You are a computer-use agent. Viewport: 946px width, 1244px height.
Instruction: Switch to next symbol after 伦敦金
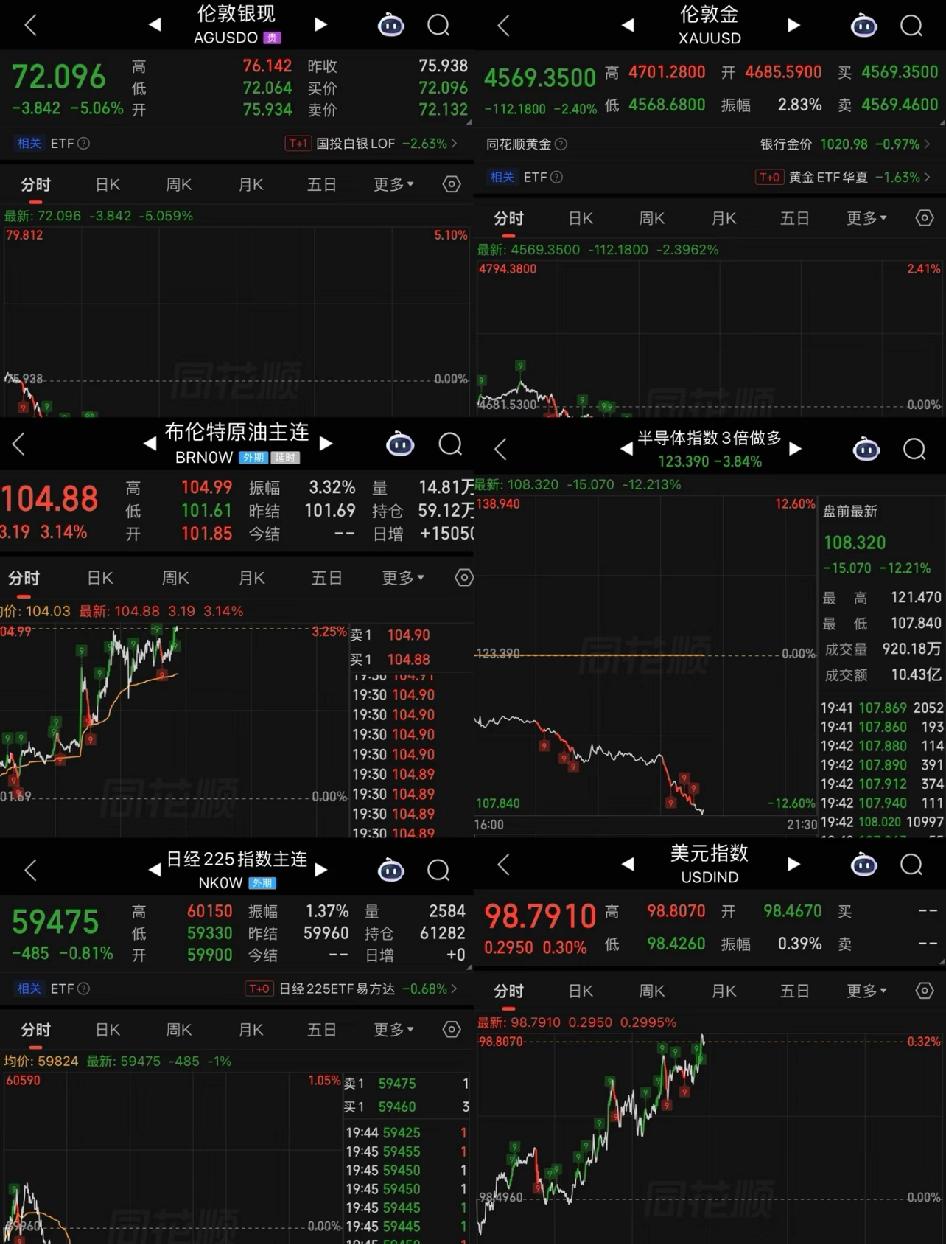793,25
